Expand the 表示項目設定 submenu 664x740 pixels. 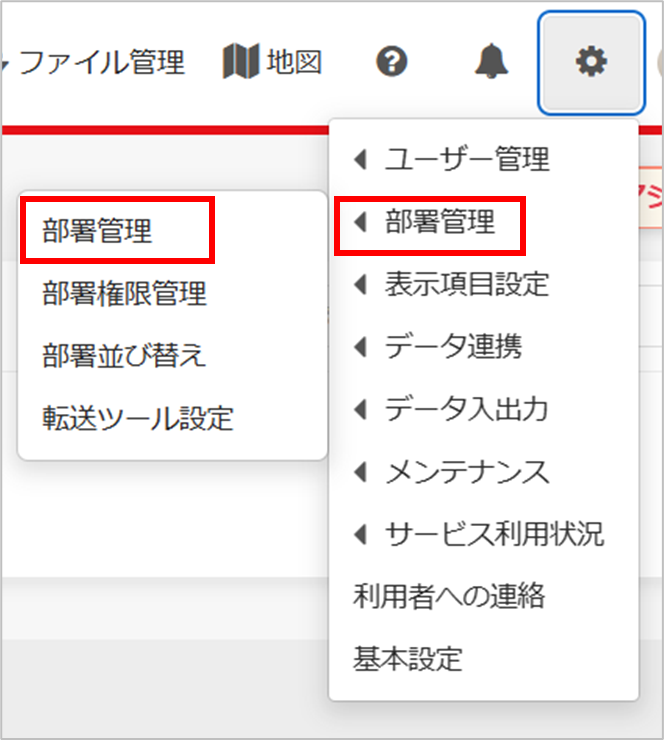pos(466,284)
